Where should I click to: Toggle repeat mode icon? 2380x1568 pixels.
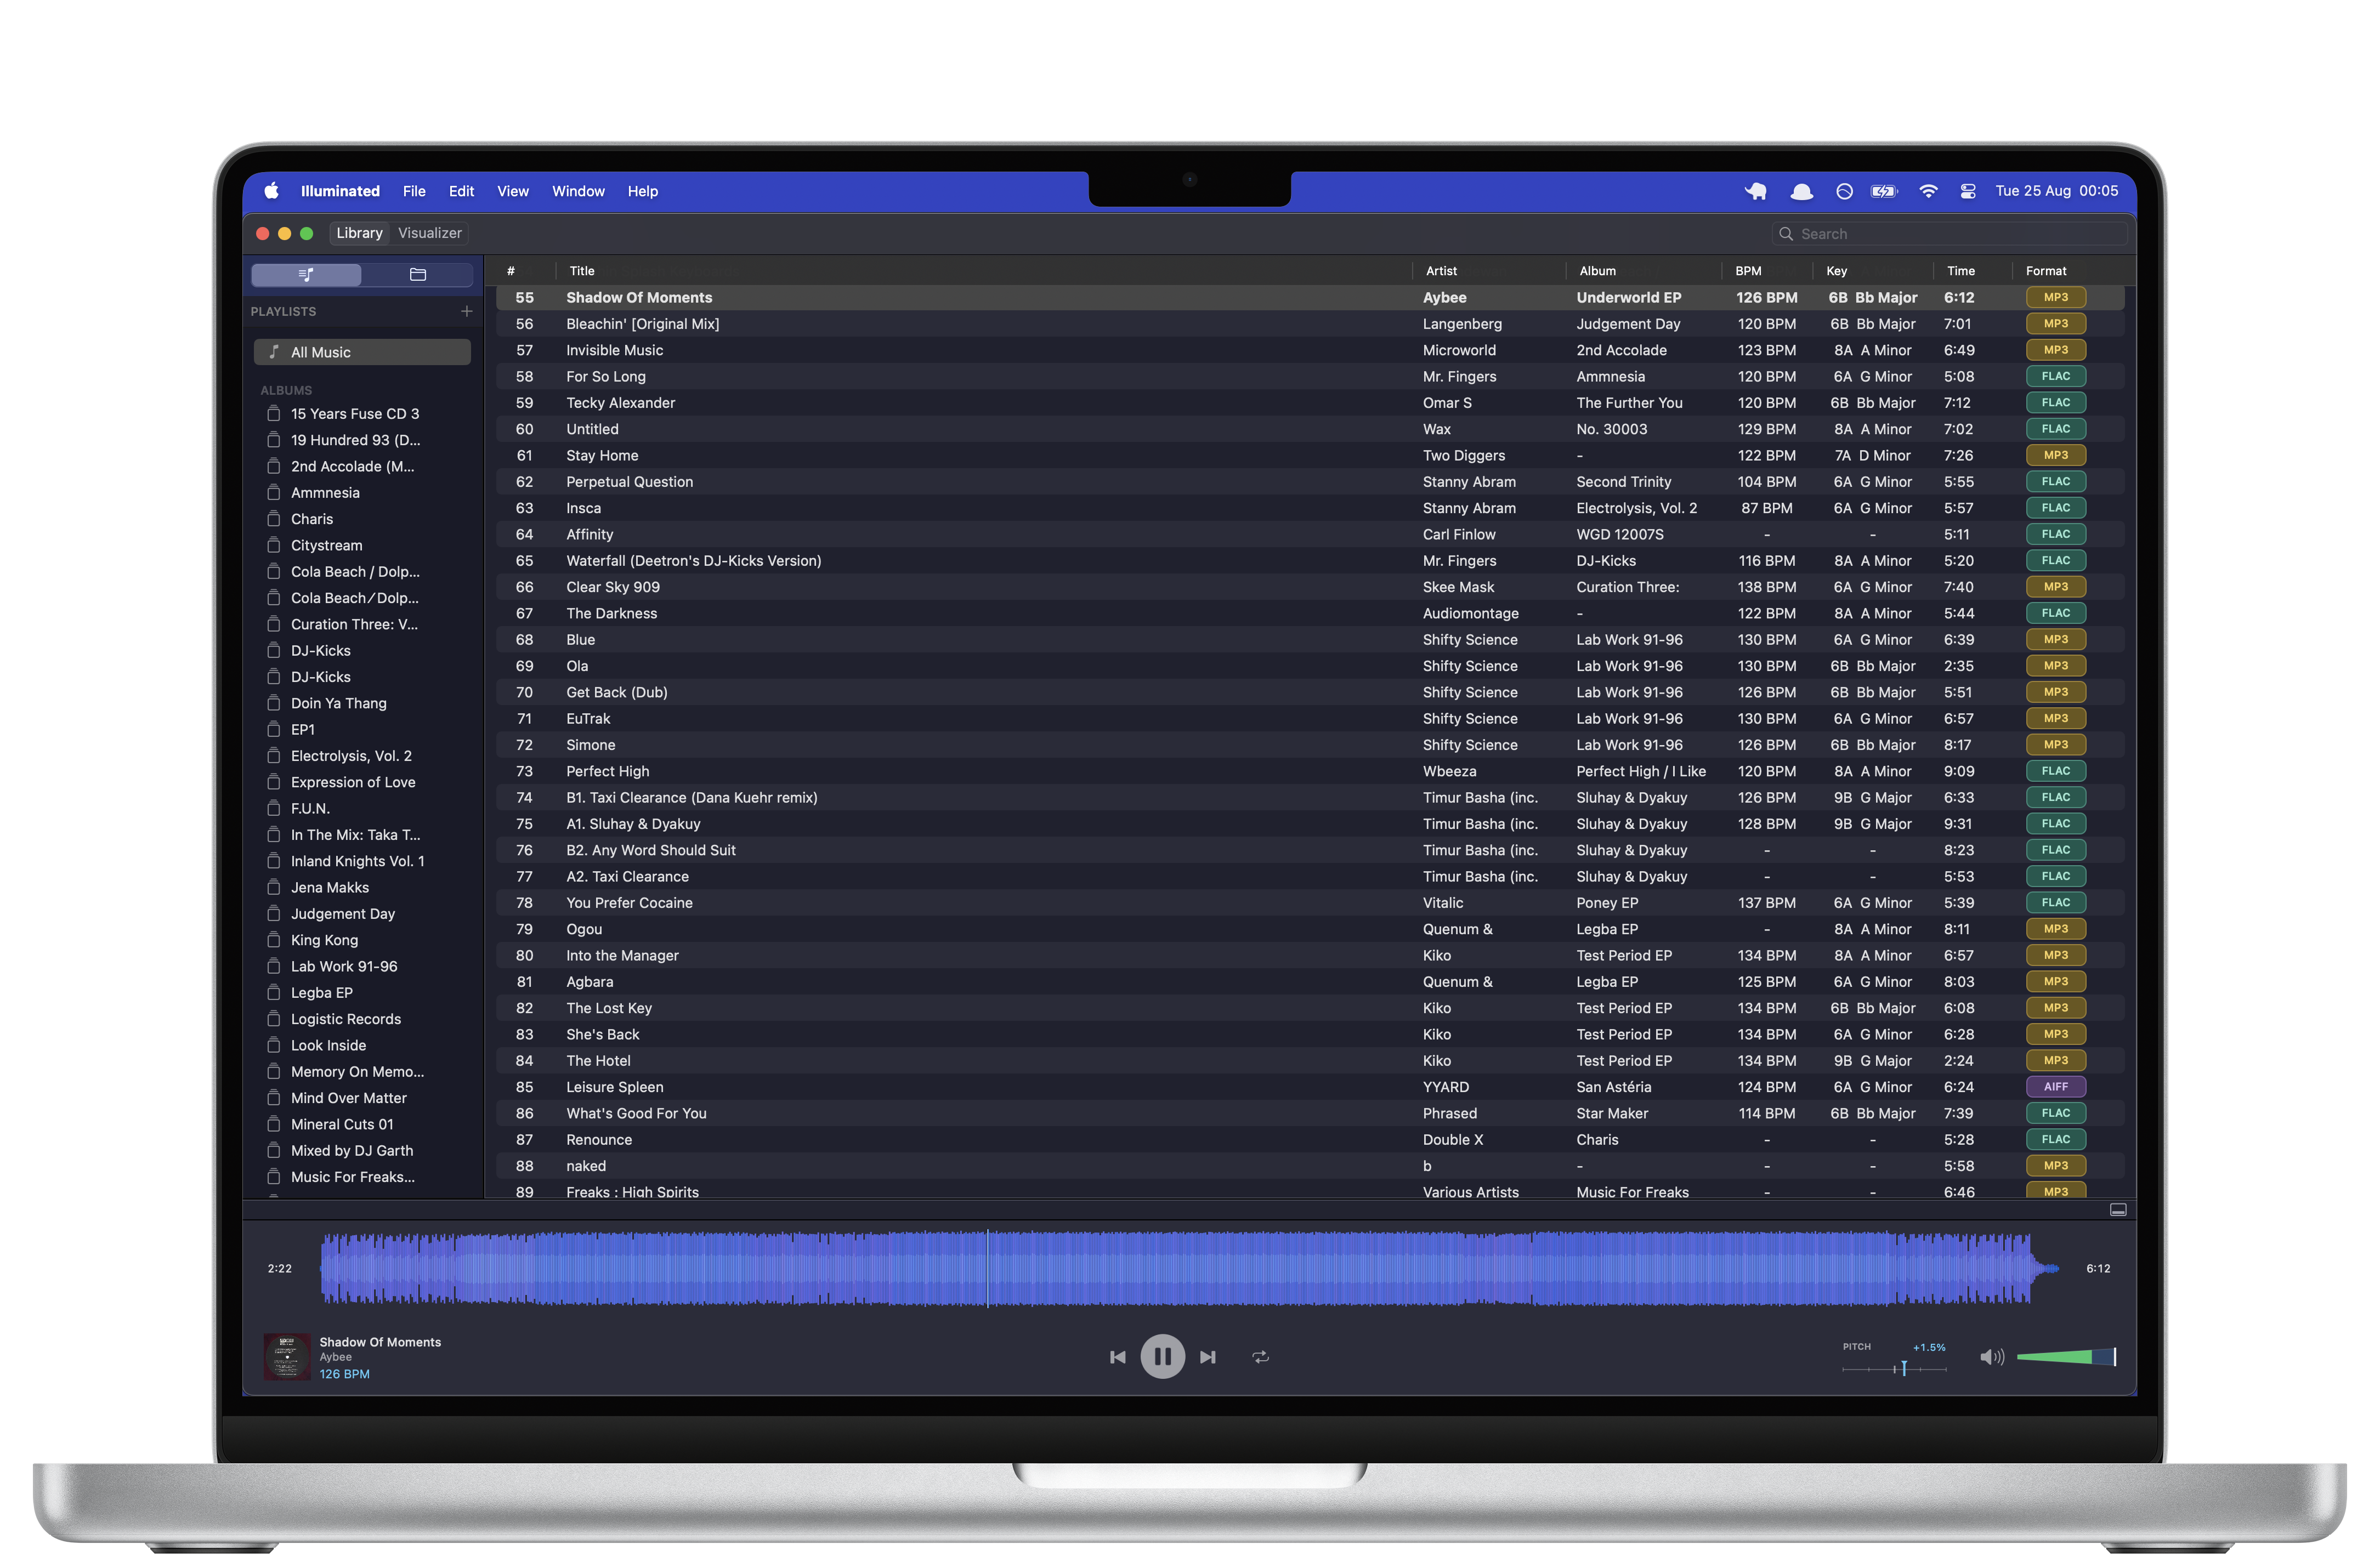(x=1260, y=1357)
